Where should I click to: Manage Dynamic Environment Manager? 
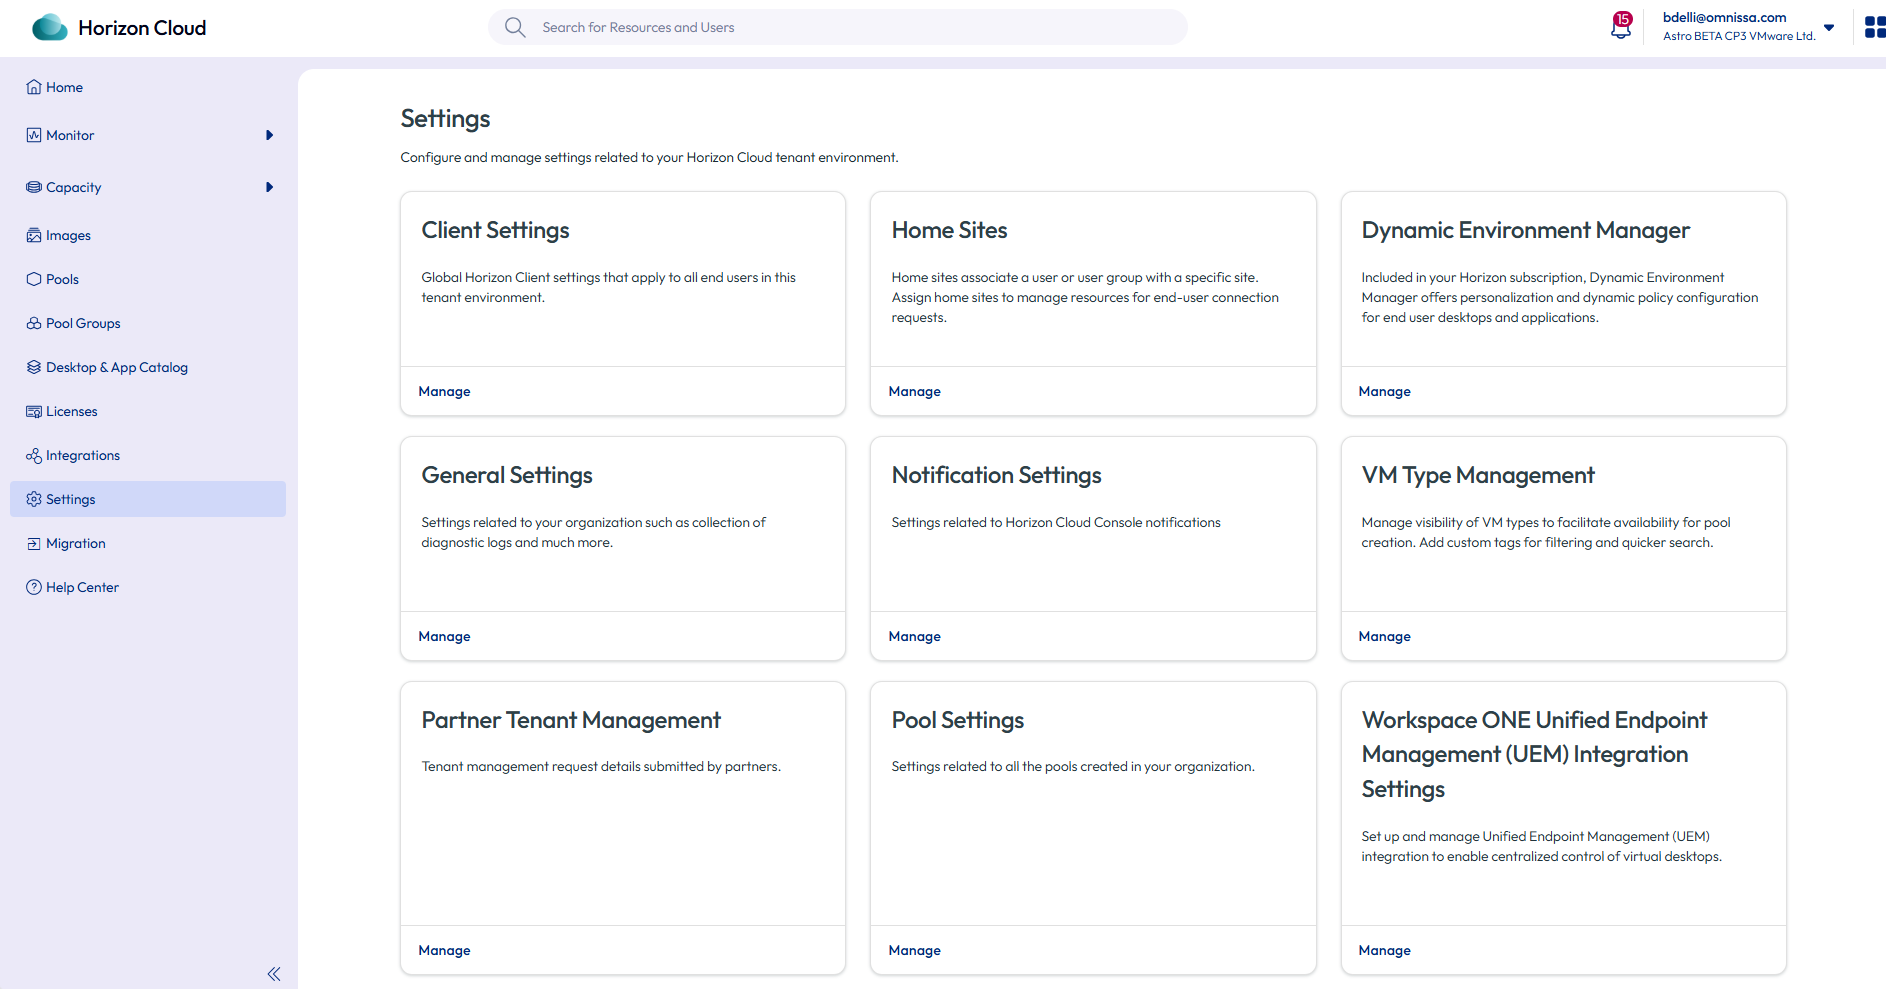click(1384, 391)
